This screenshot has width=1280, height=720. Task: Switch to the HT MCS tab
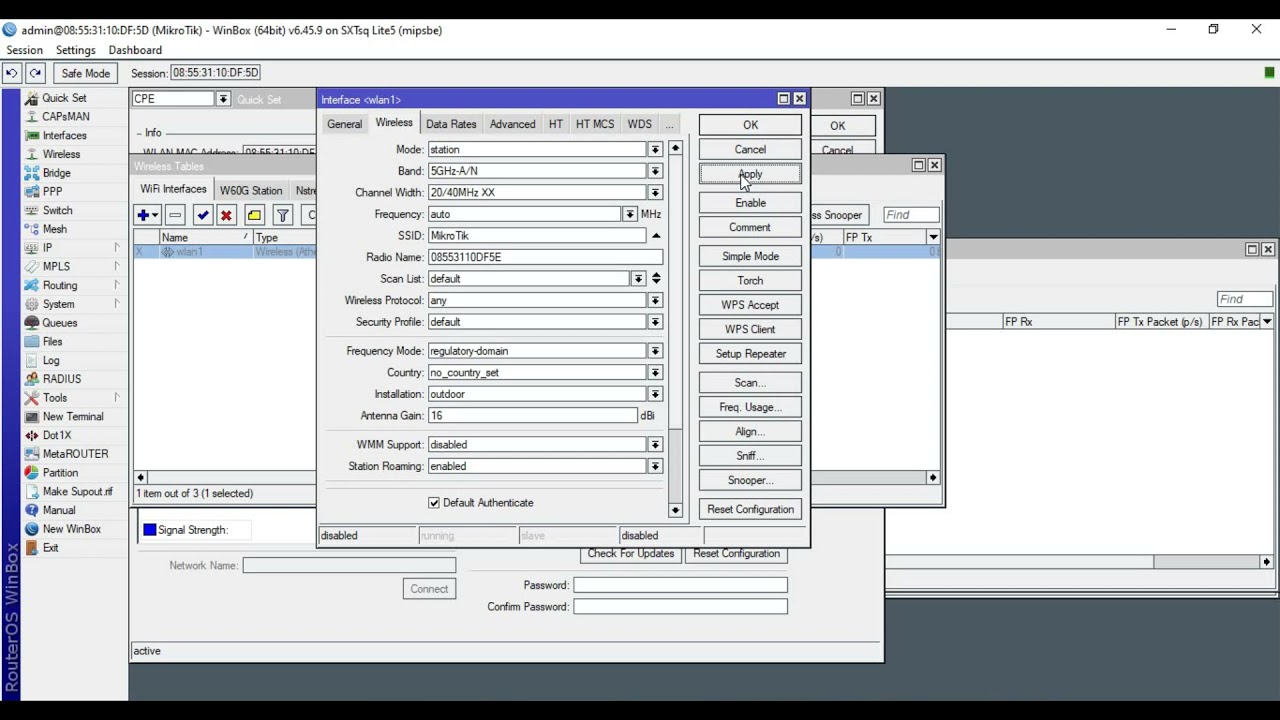pyautogui.click(x=595, y=124)
